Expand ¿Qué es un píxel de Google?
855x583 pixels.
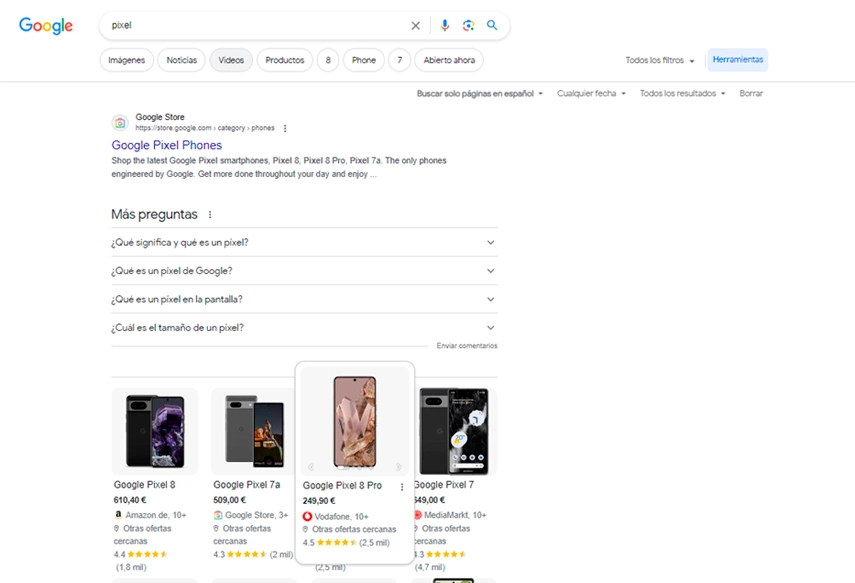[x=304, y=271]
